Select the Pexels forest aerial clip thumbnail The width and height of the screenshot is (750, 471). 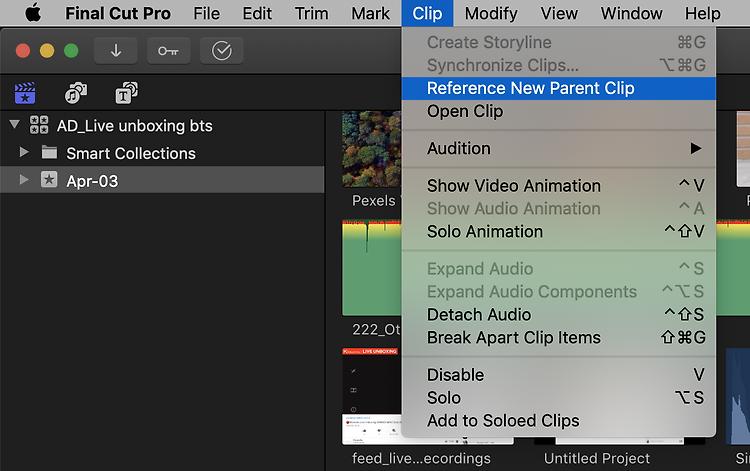(372, 149)
